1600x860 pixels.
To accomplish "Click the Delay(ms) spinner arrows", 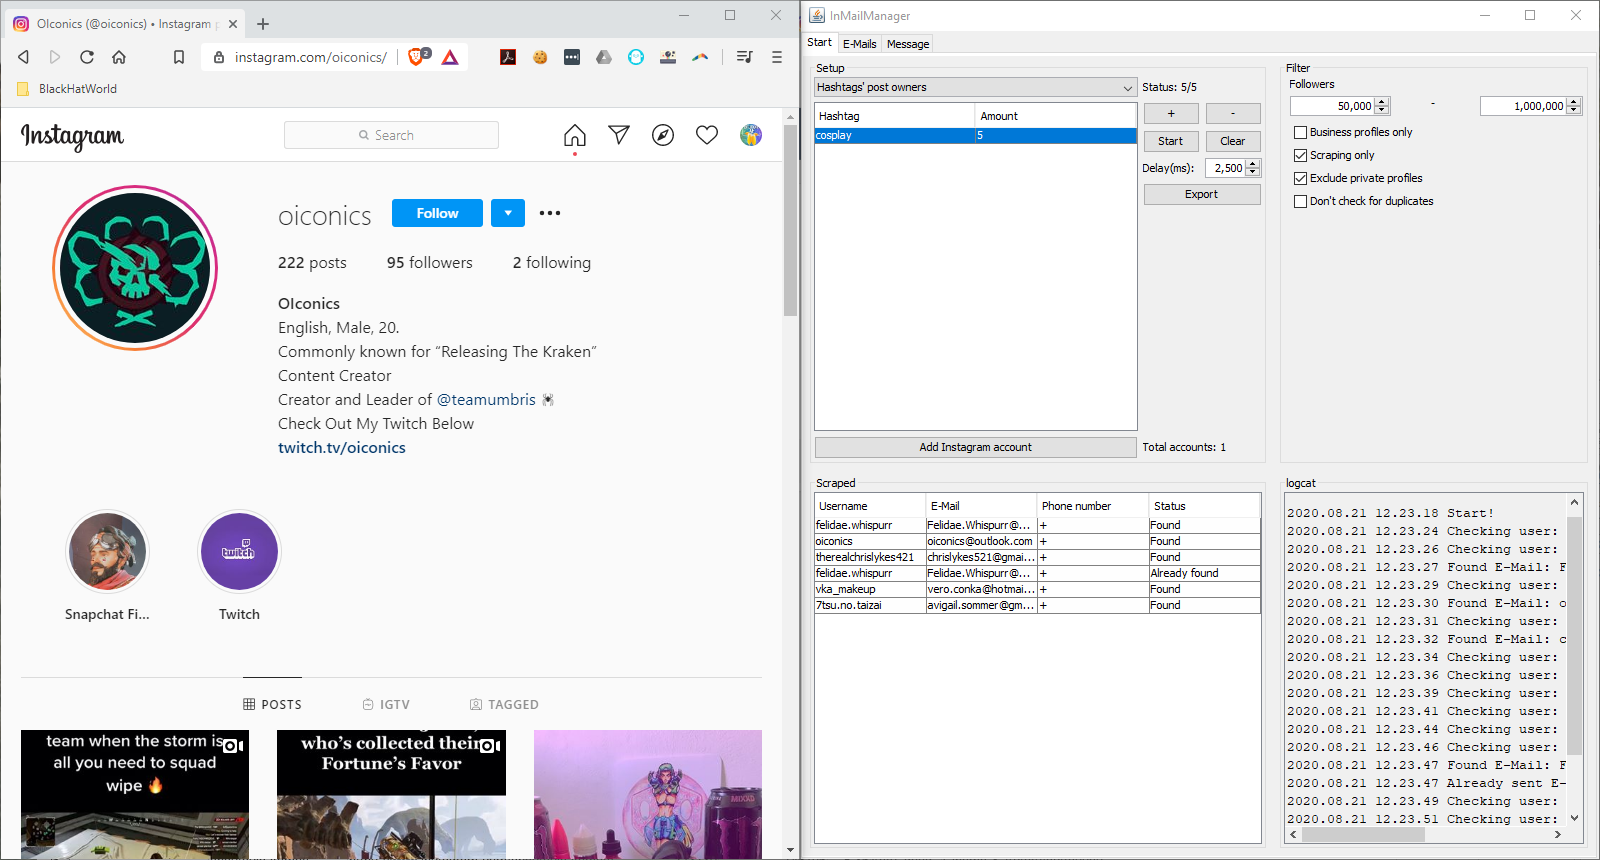I will [x=1253, y=168].
